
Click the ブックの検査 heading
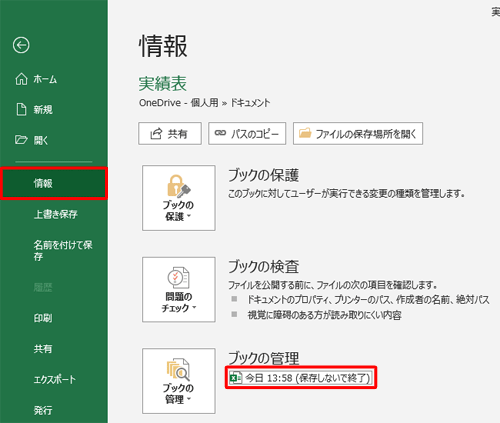click(263, 266)
